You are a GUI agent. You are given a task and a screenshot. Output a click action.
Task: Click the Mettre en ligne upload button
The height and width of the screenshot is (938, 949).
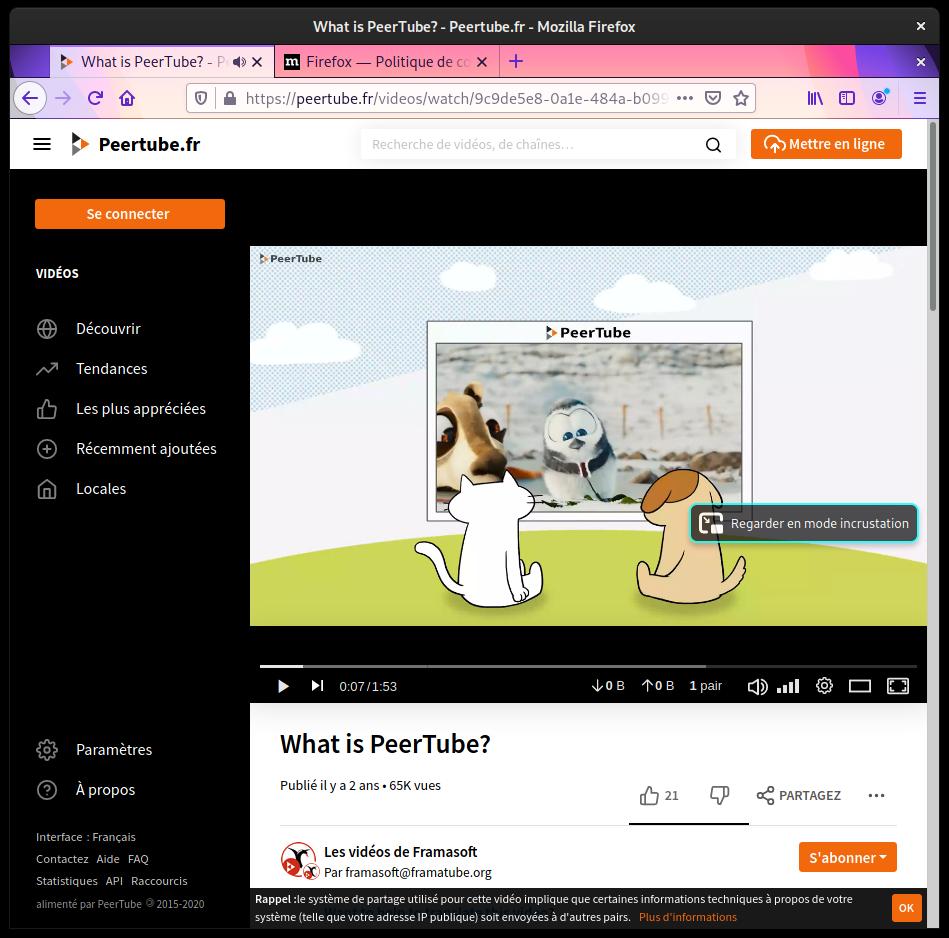click(x=826, y=144)
